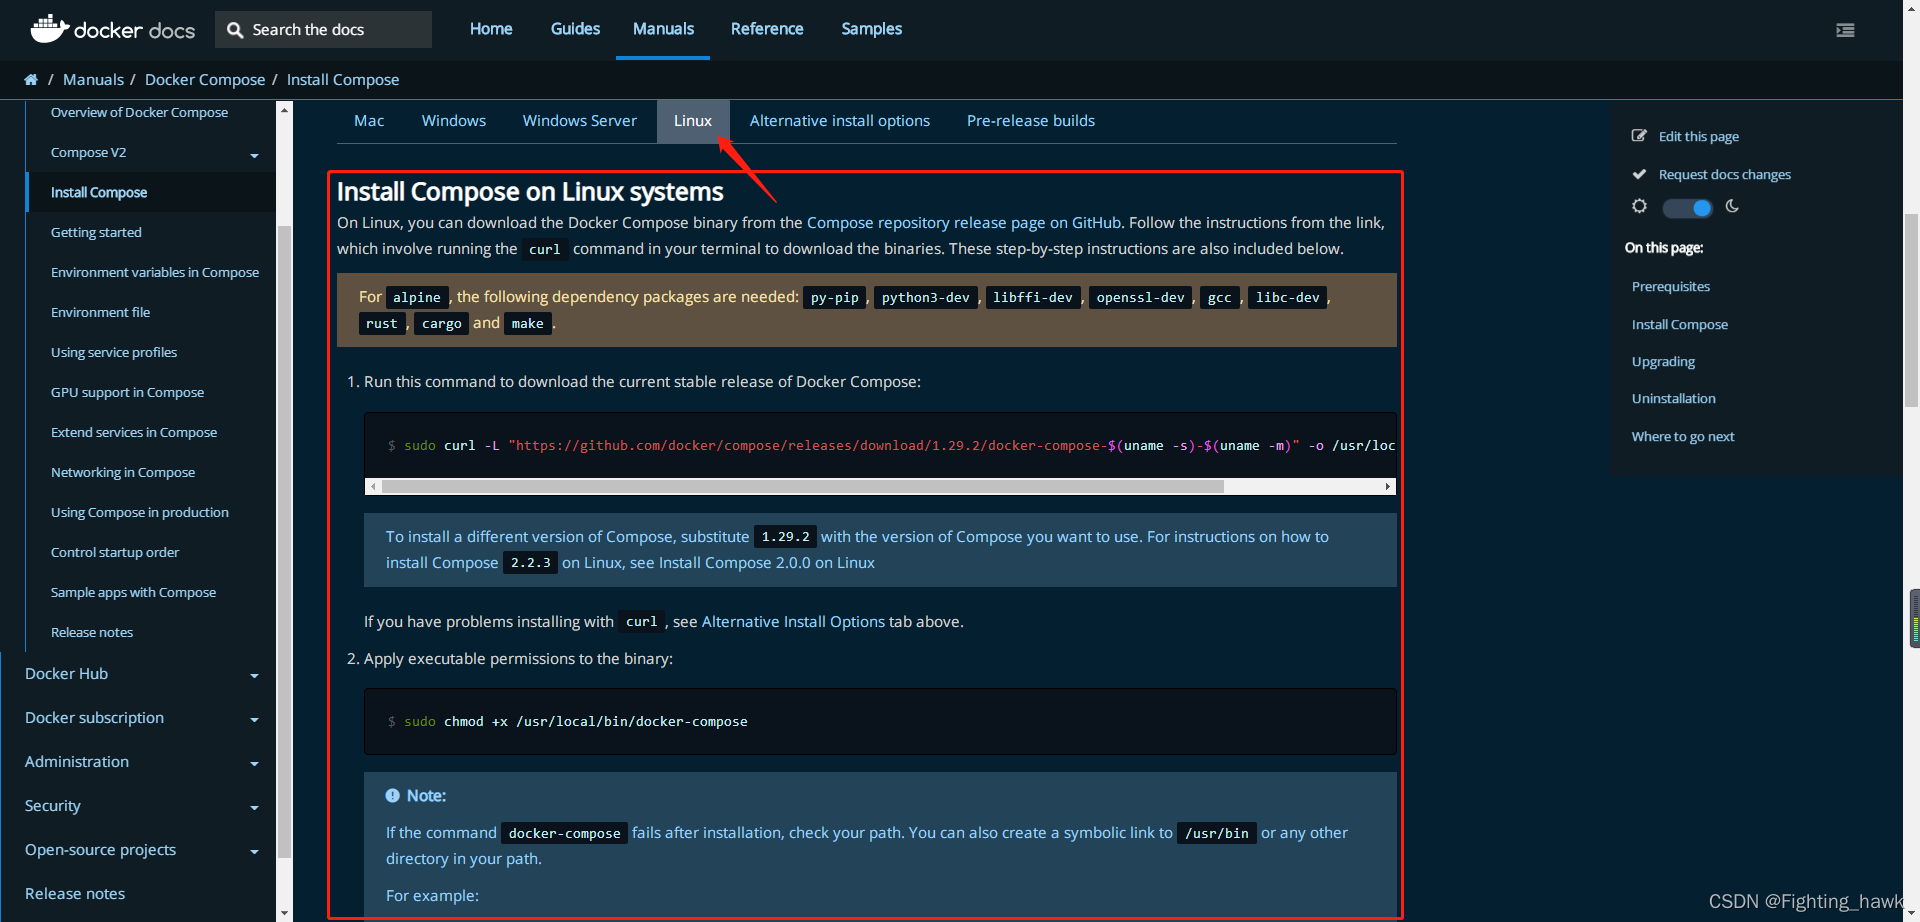The image size is (1920, 922).
Task: Click the search magnifier icon
Action: tap(235, 30)
